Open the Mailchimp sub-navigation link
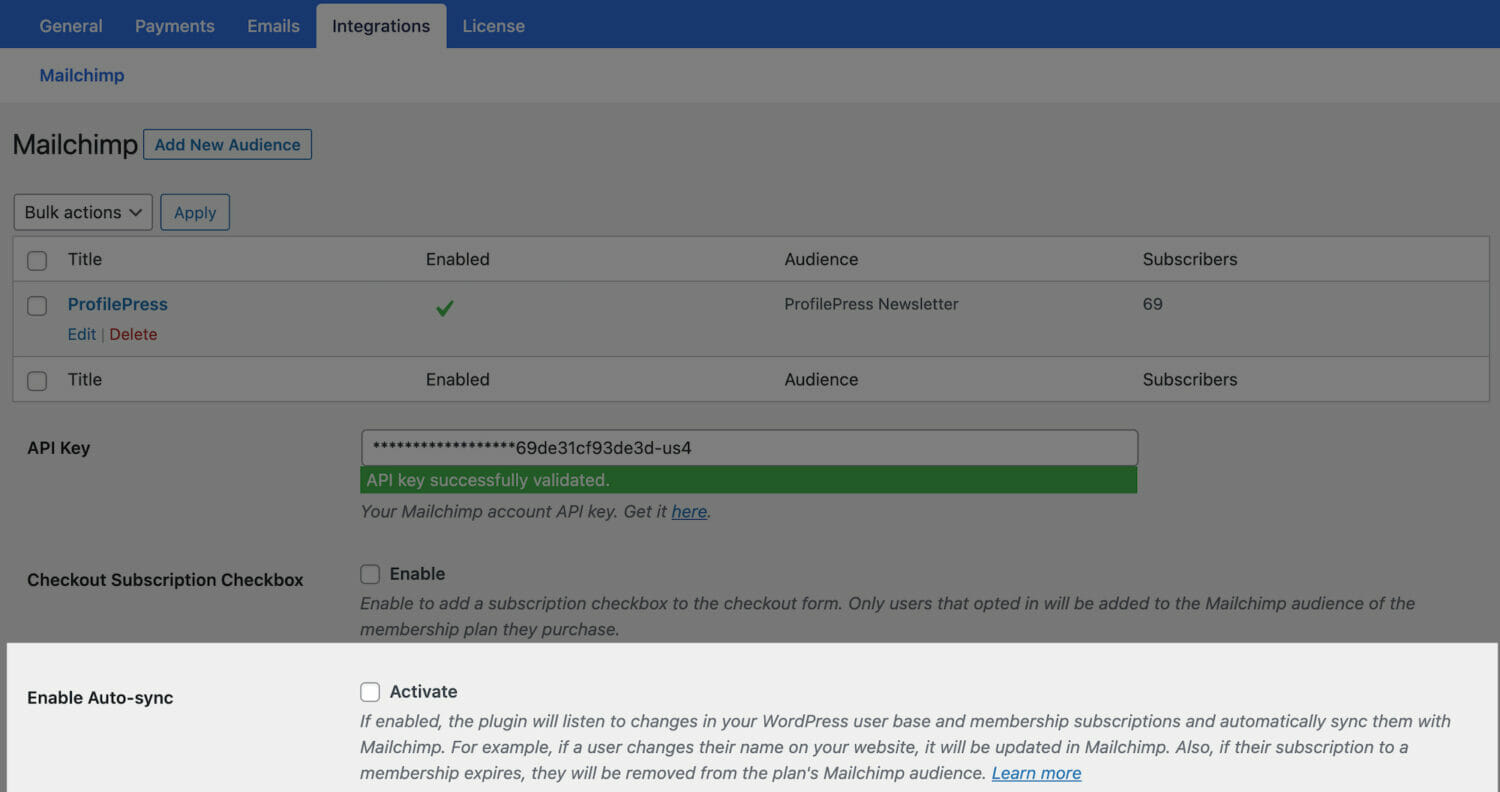This screenshot has height=792, width=1500. pos(82,75)
